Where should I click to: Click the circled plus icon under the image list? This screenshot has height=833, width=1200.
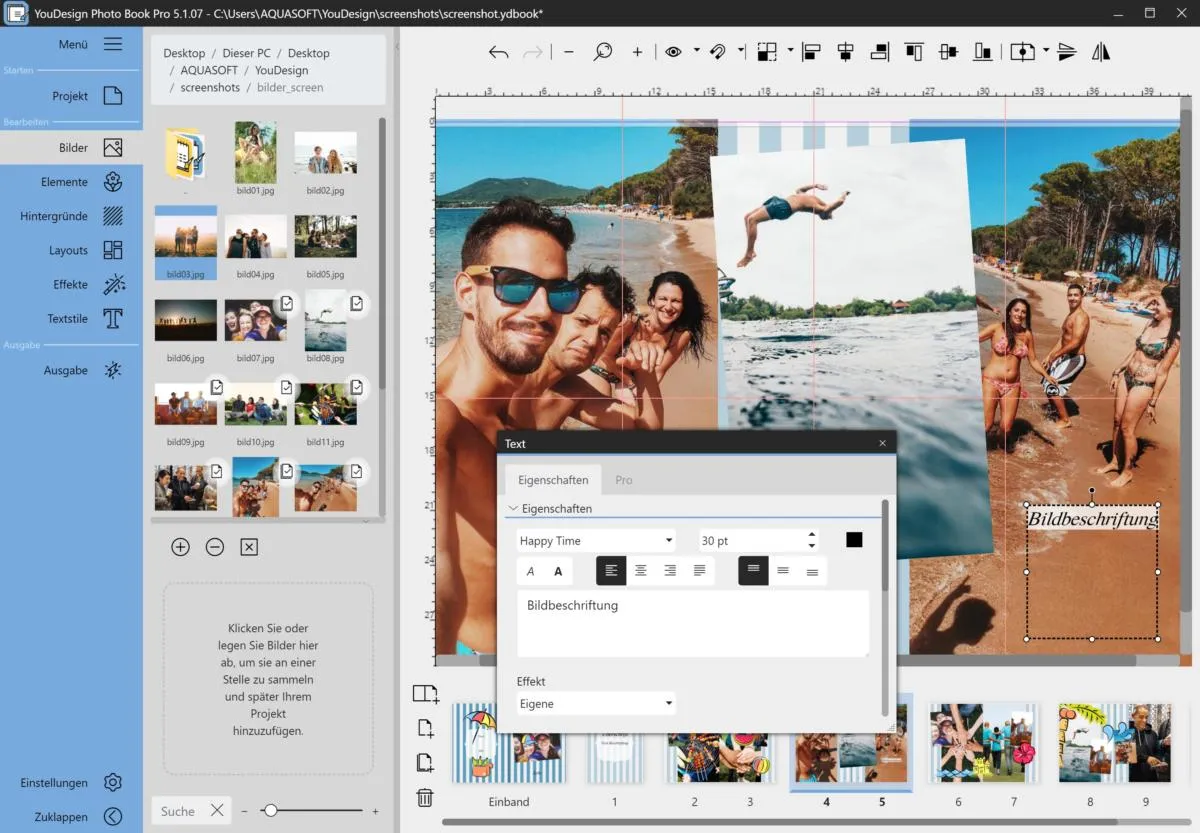pyautogui.click(x=180, y=547)
